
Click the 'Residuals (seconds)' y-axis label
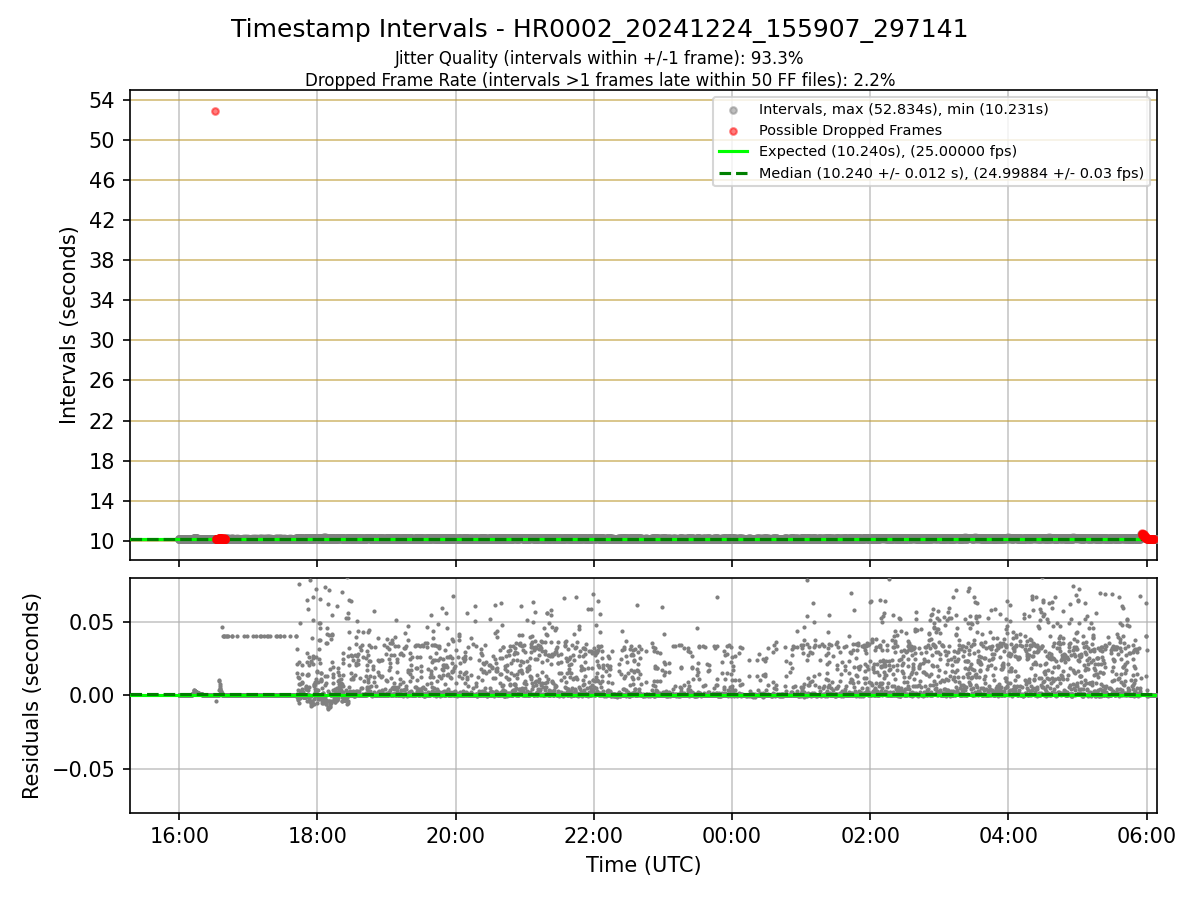click(x=31, y=696)
